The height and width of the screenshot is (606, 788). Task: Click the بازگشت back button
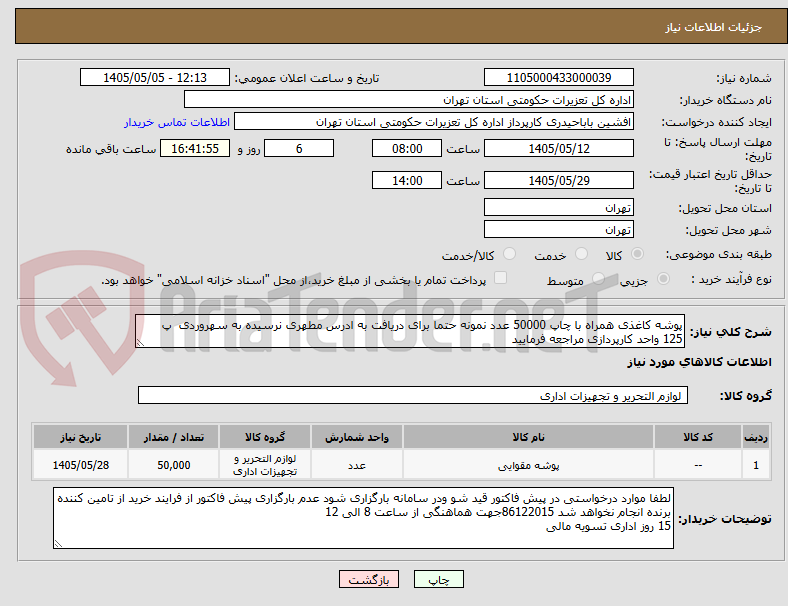[369, 579]
